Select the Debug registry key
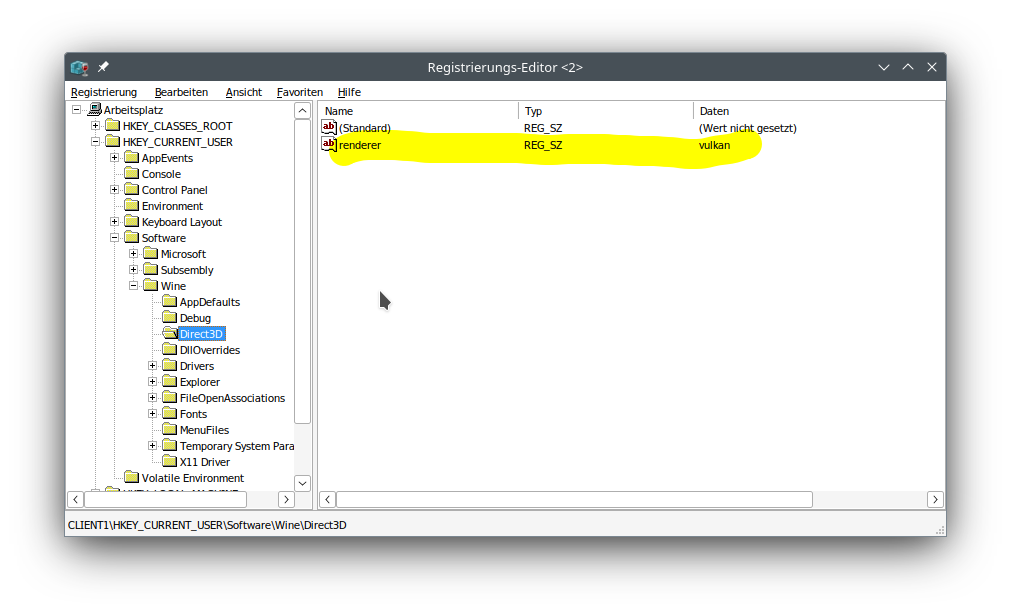This screenshot has width=1011, height=613. point(195,318)
